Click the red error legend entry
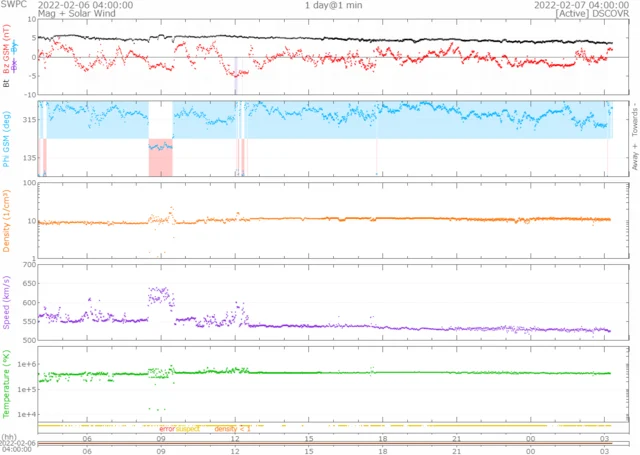Viewport: 640px width, 455px height. click(166, 428)
